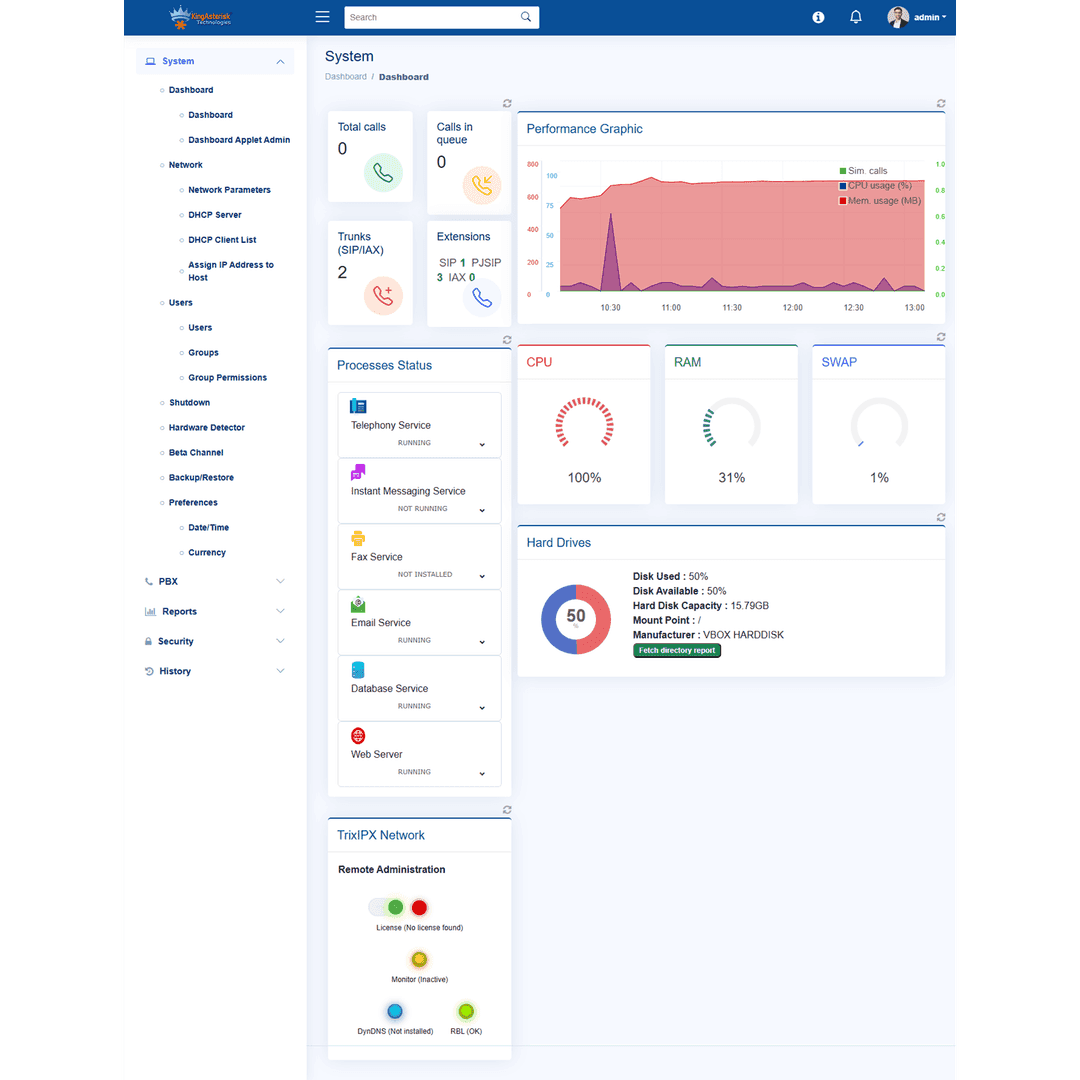Click the Fax Service printer icon
The height and width of the screenshot is (1080, 1080).
pos(359,537)
